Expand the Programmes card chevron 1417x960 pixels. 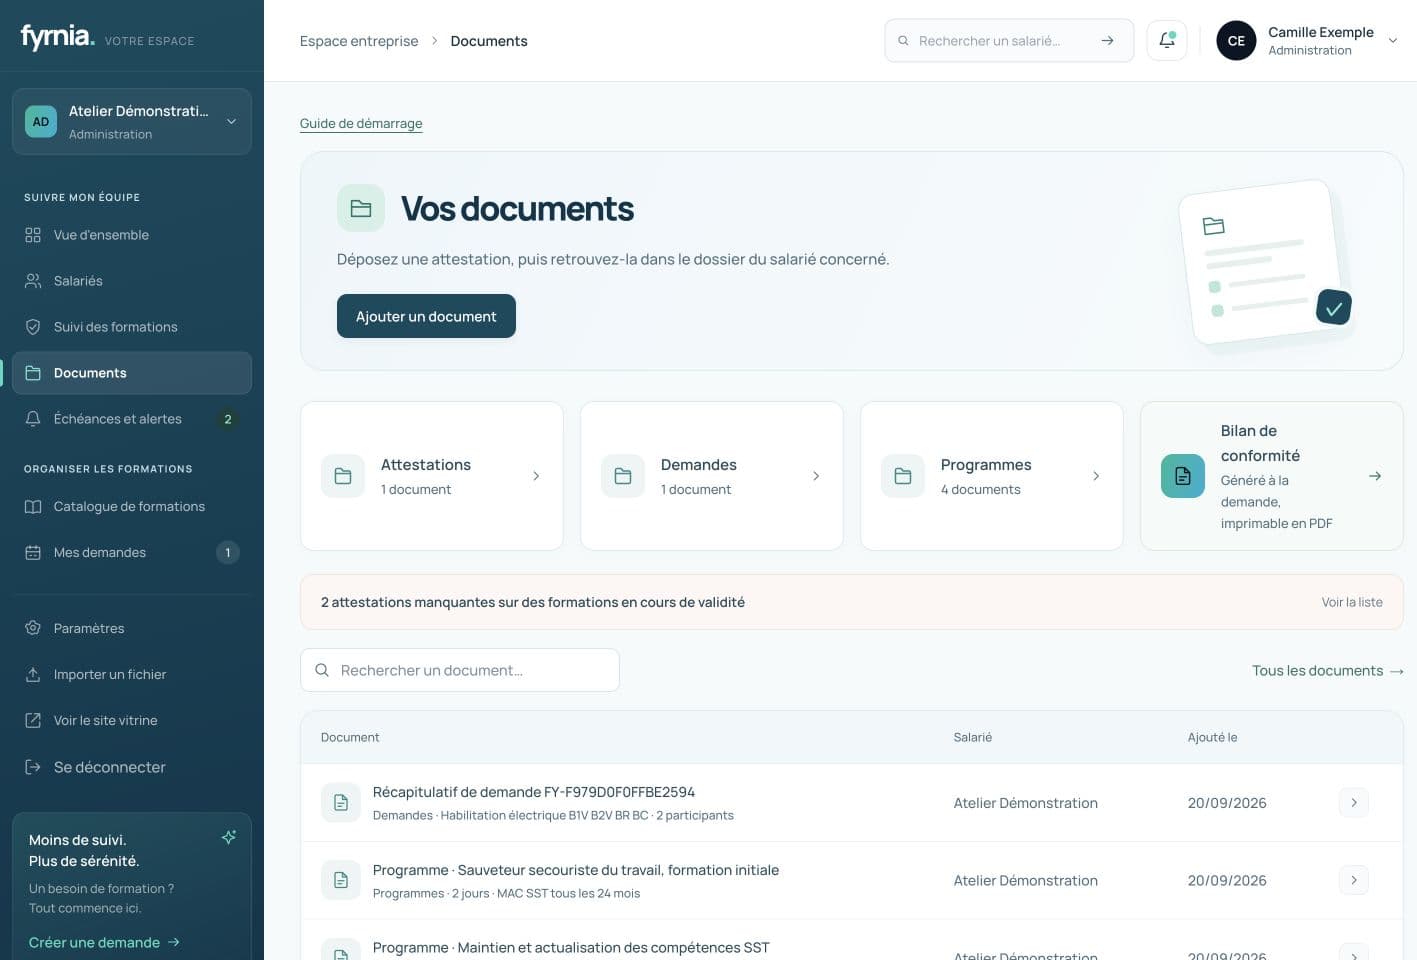pos(1096,476)
